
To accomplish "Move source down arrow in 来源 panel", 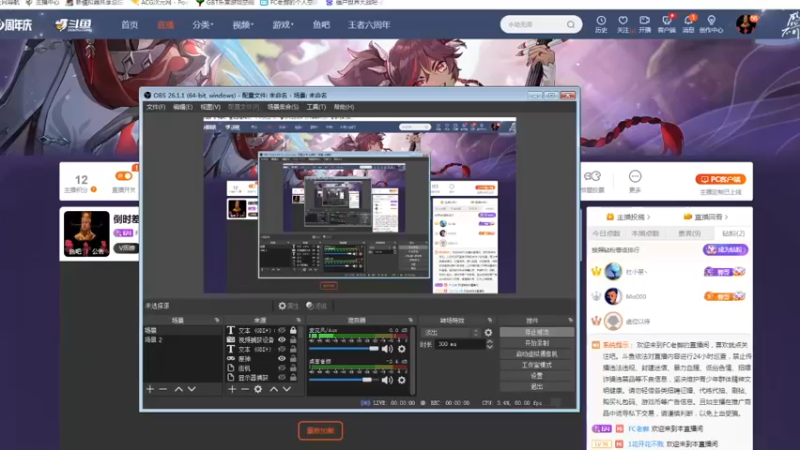I will [x=287, y=389].
